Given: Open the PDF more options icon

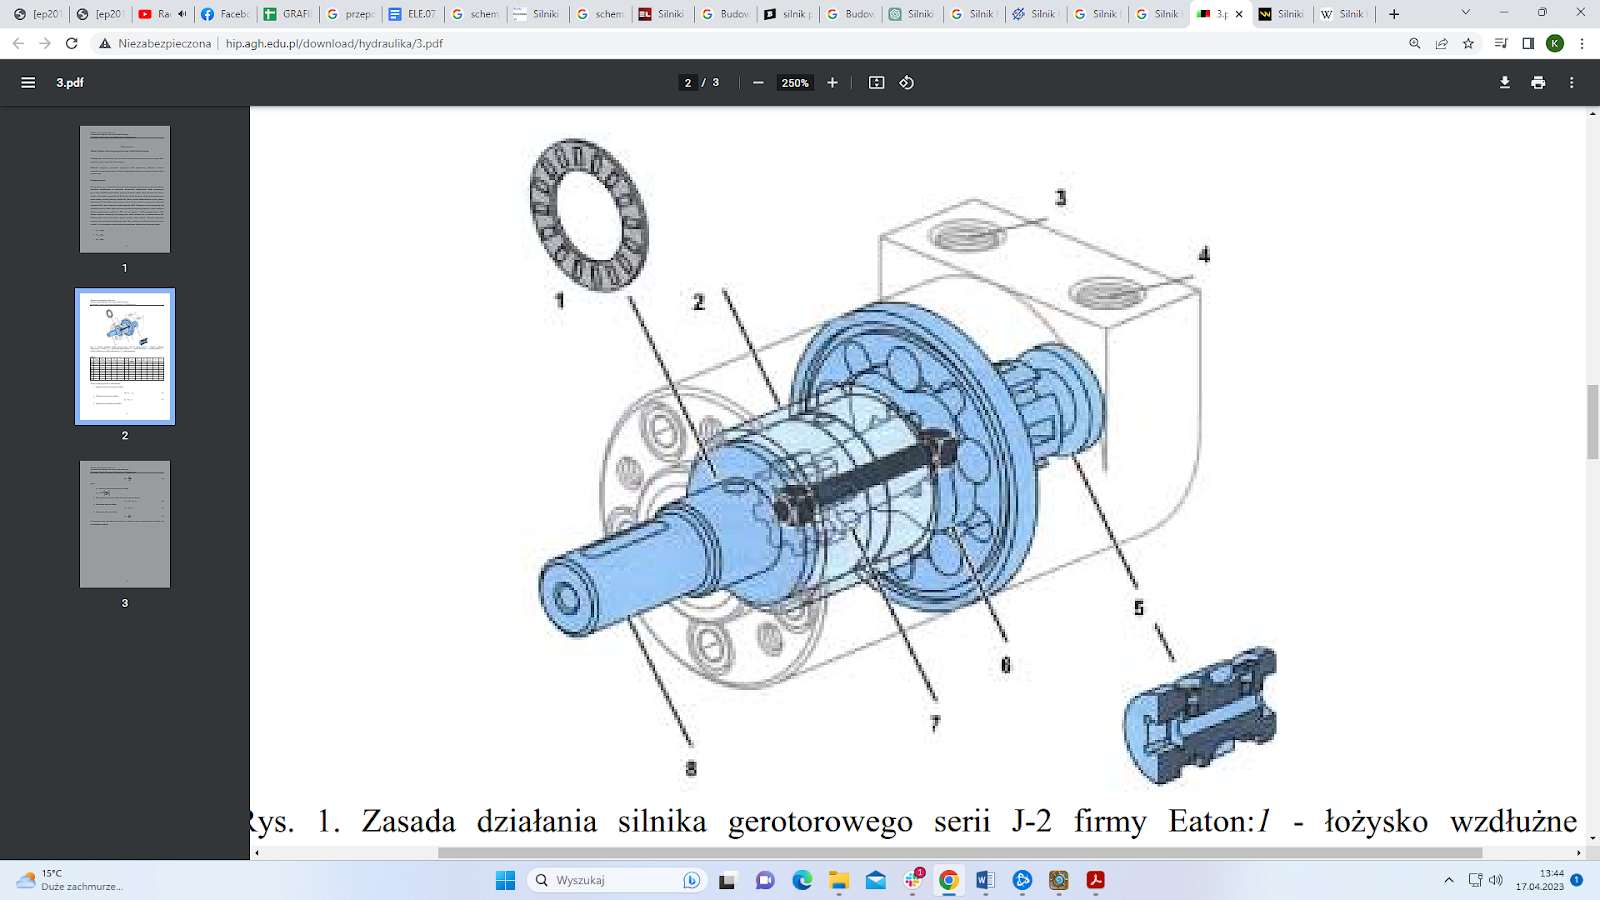Looking at the screenshot, I should 1570,83.
